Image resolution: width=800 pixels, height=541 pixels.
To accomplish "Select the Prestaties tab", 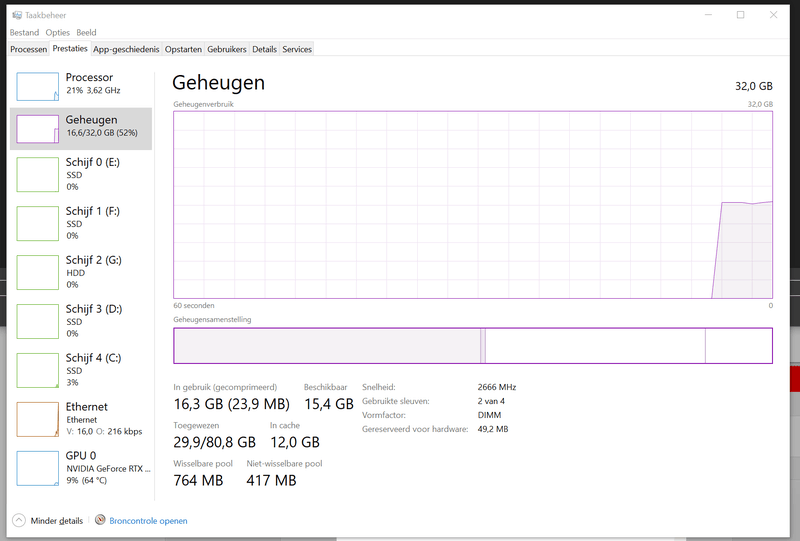I will pos(70,48).
